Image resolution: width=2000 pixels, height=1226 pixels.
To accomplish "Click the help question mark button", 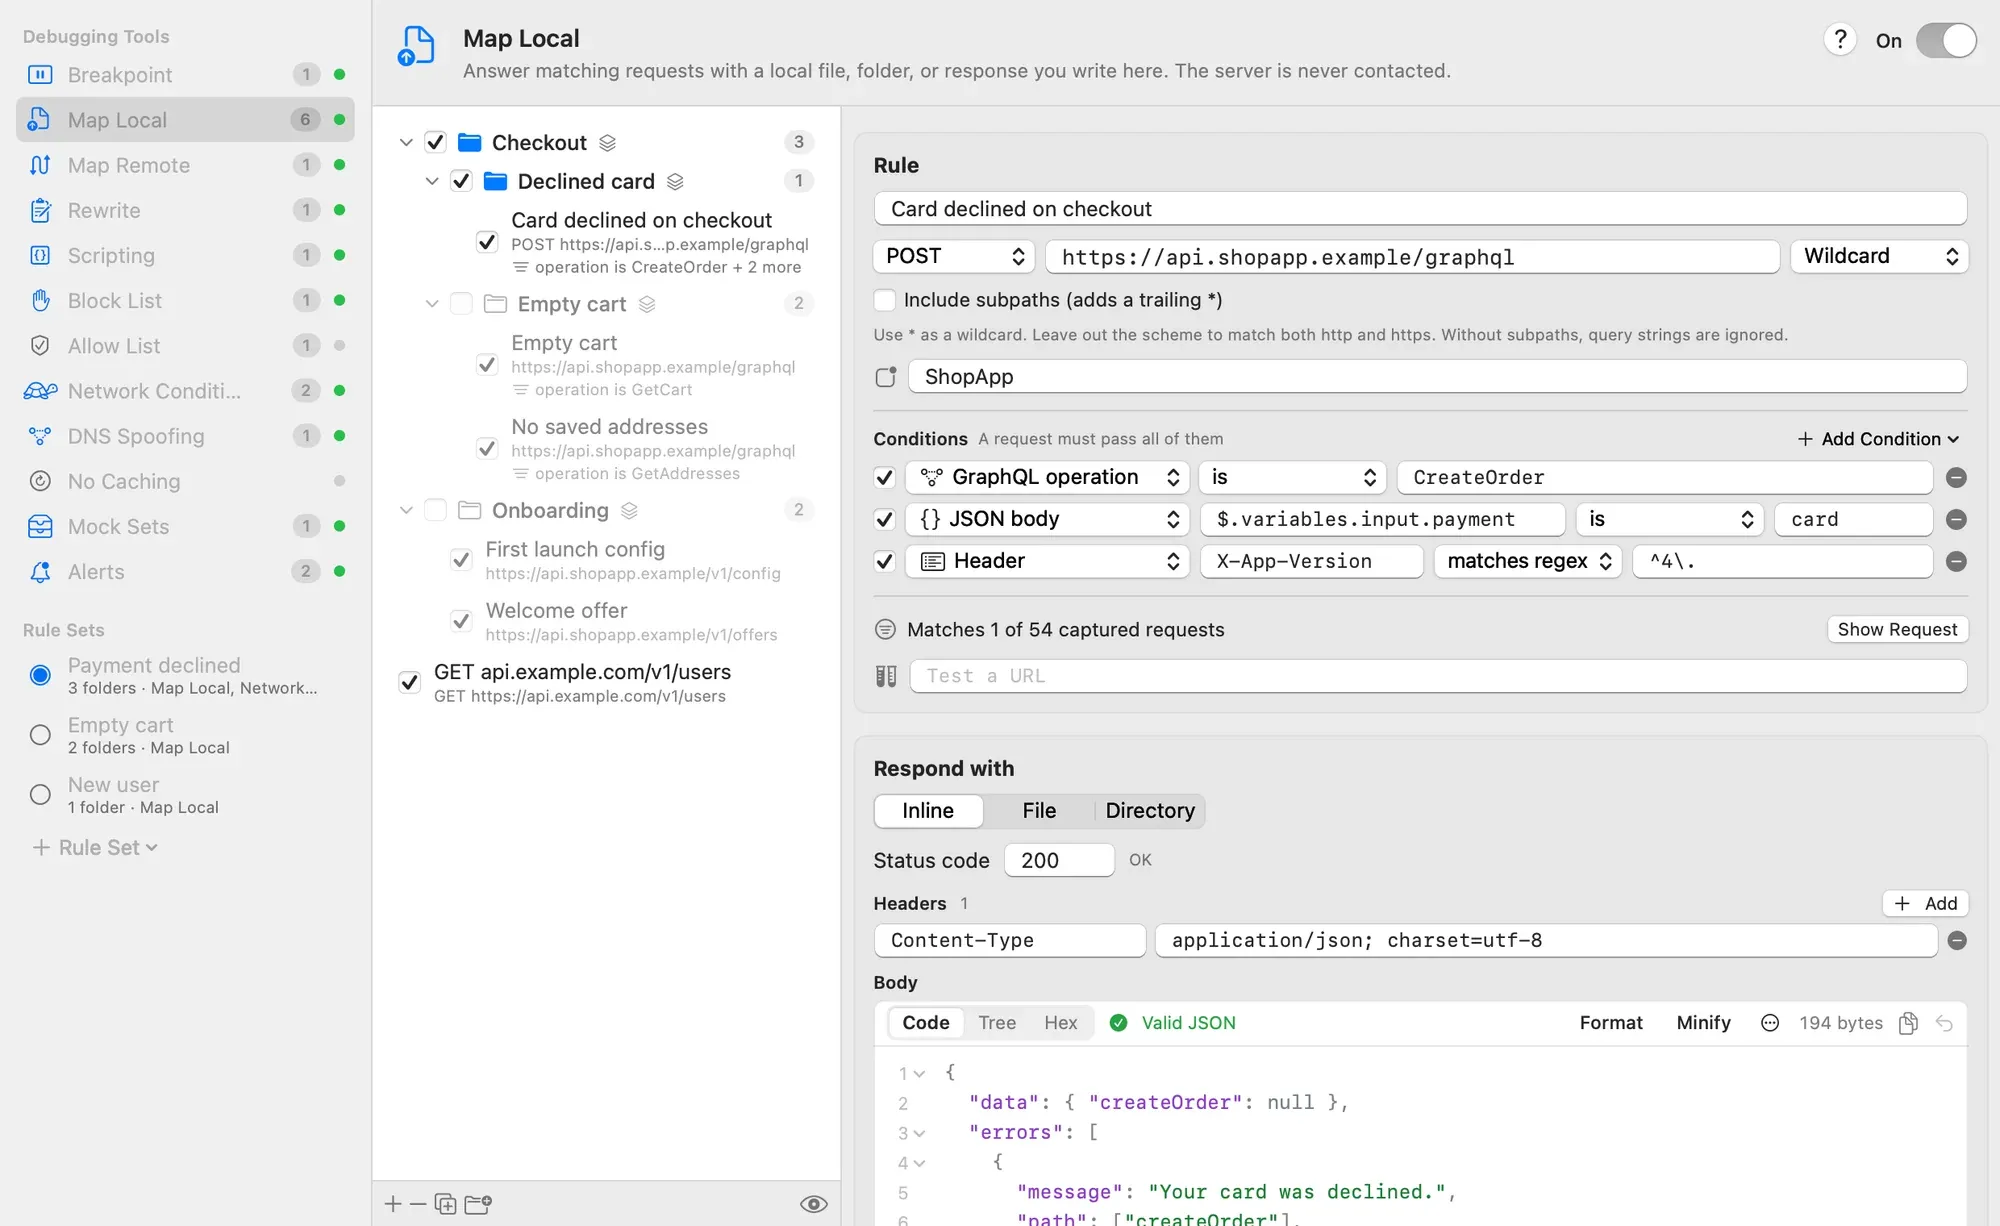I will [x=1840, y=40].
